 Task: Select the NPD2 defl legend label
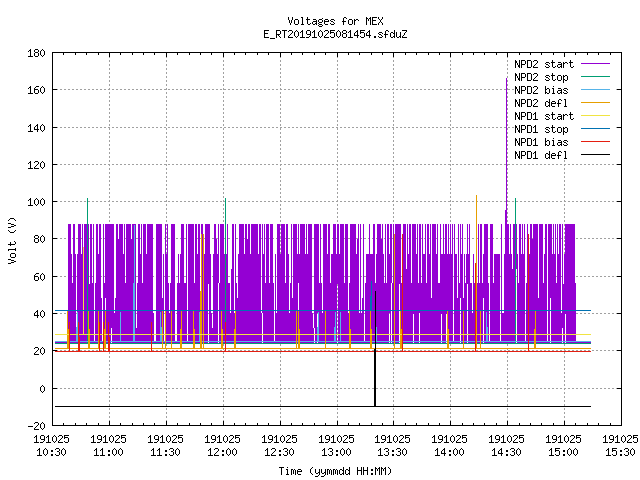(x=541, y=103)
